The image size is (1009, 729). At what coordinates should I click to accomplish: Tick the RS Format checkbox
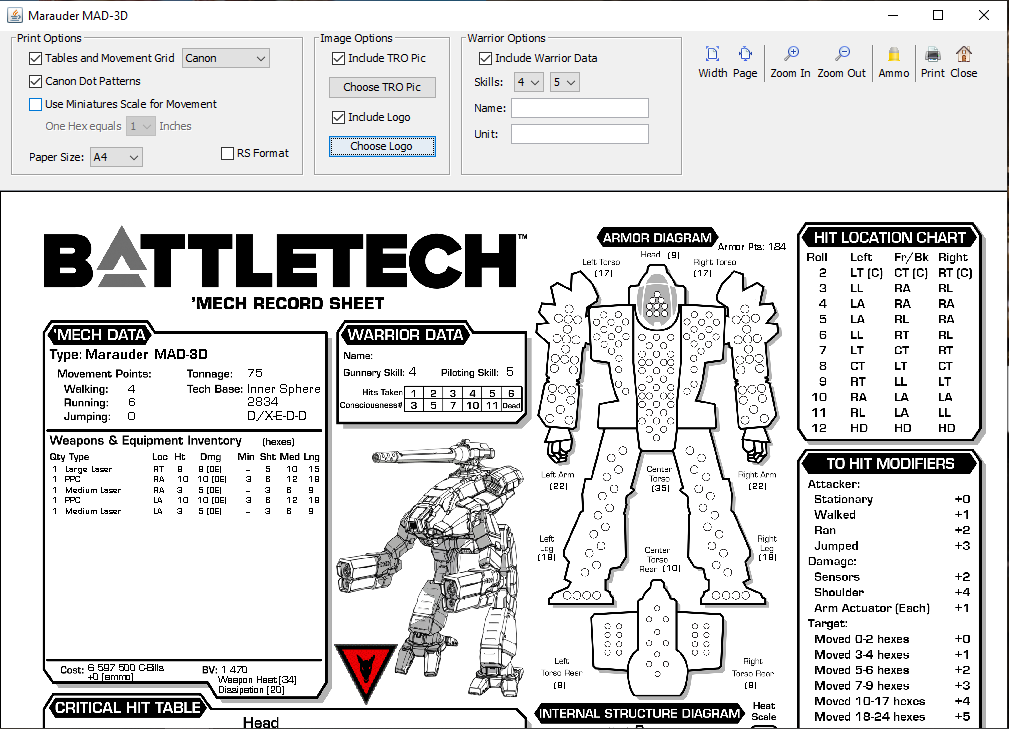pyautogui.click(x=227, y=154)
